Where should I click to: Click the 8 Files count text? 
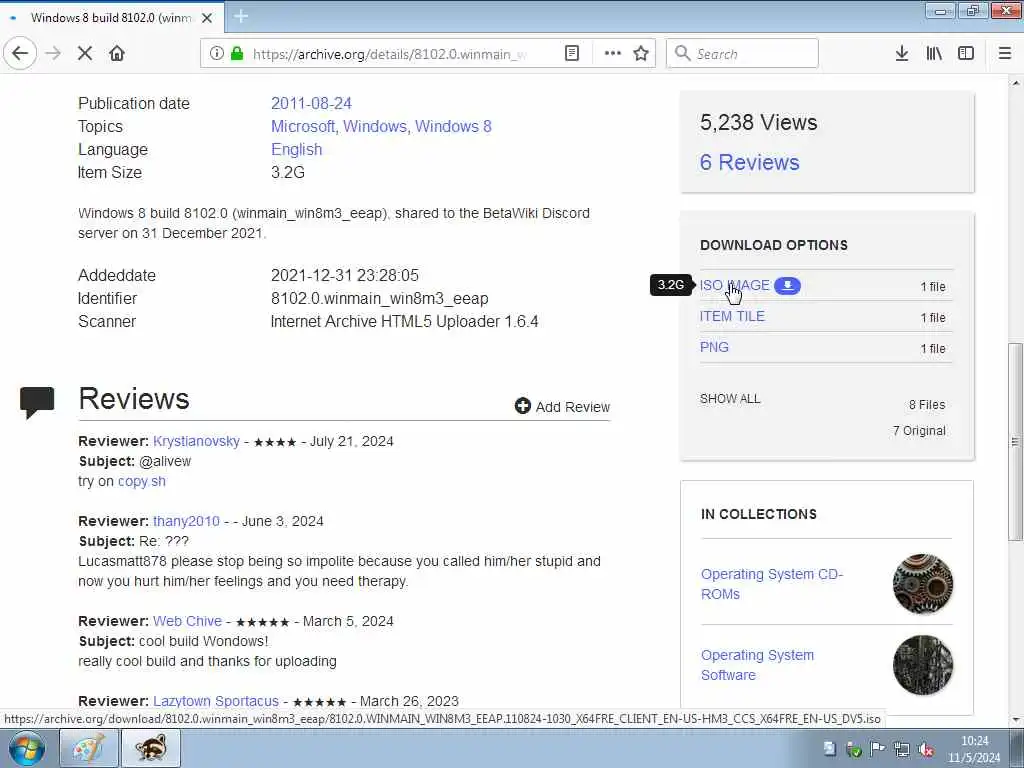coord(927,405)
